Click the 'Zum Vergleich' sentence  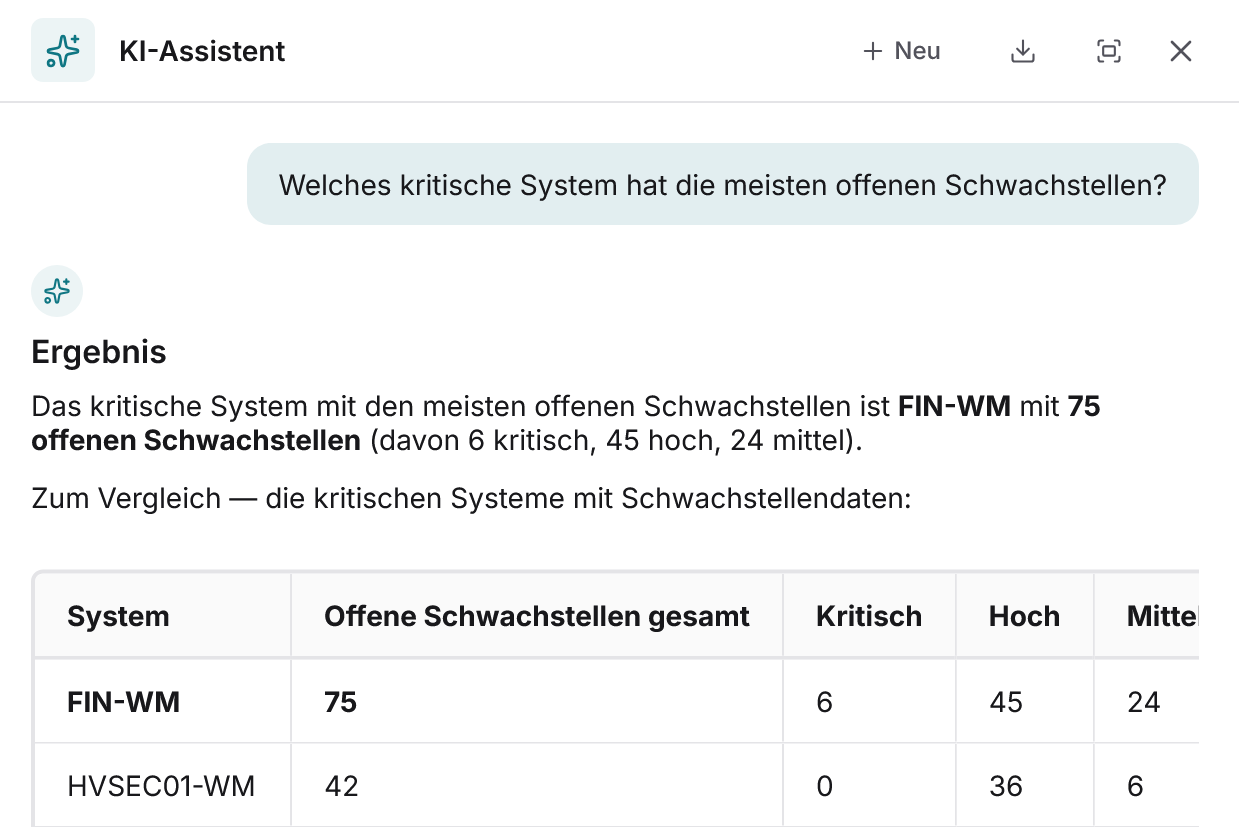coord(471,498)
